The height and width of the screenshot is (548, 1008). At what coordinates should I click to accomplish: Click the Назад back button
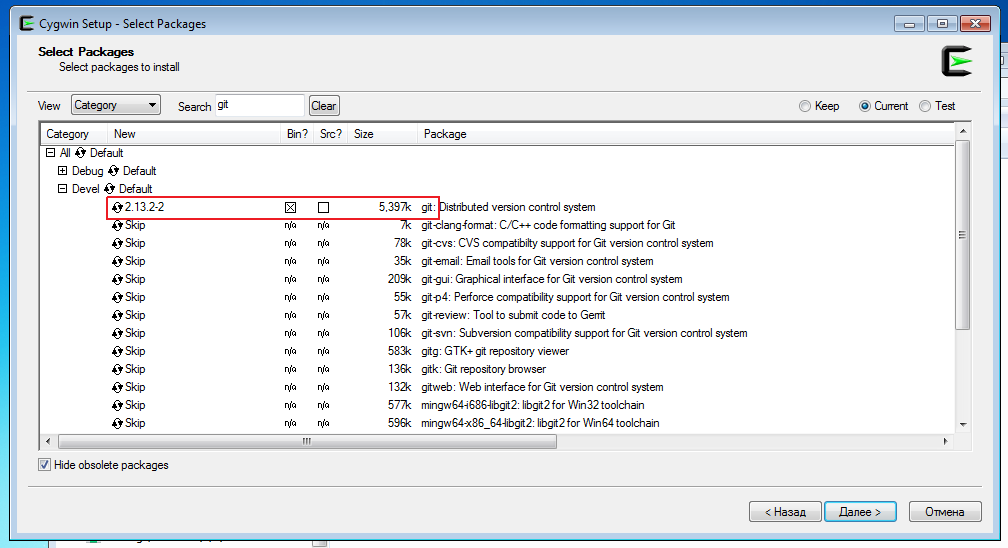pos(785,511)
